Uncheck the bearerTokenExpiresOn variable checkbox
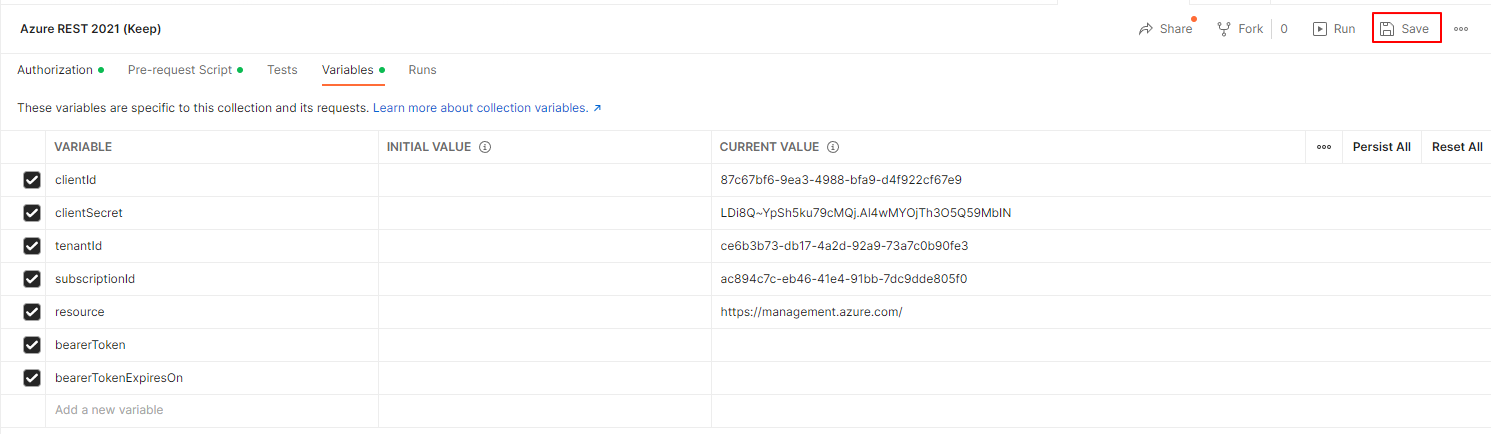Screen dimensions: 1491x434 coord(32,378)
